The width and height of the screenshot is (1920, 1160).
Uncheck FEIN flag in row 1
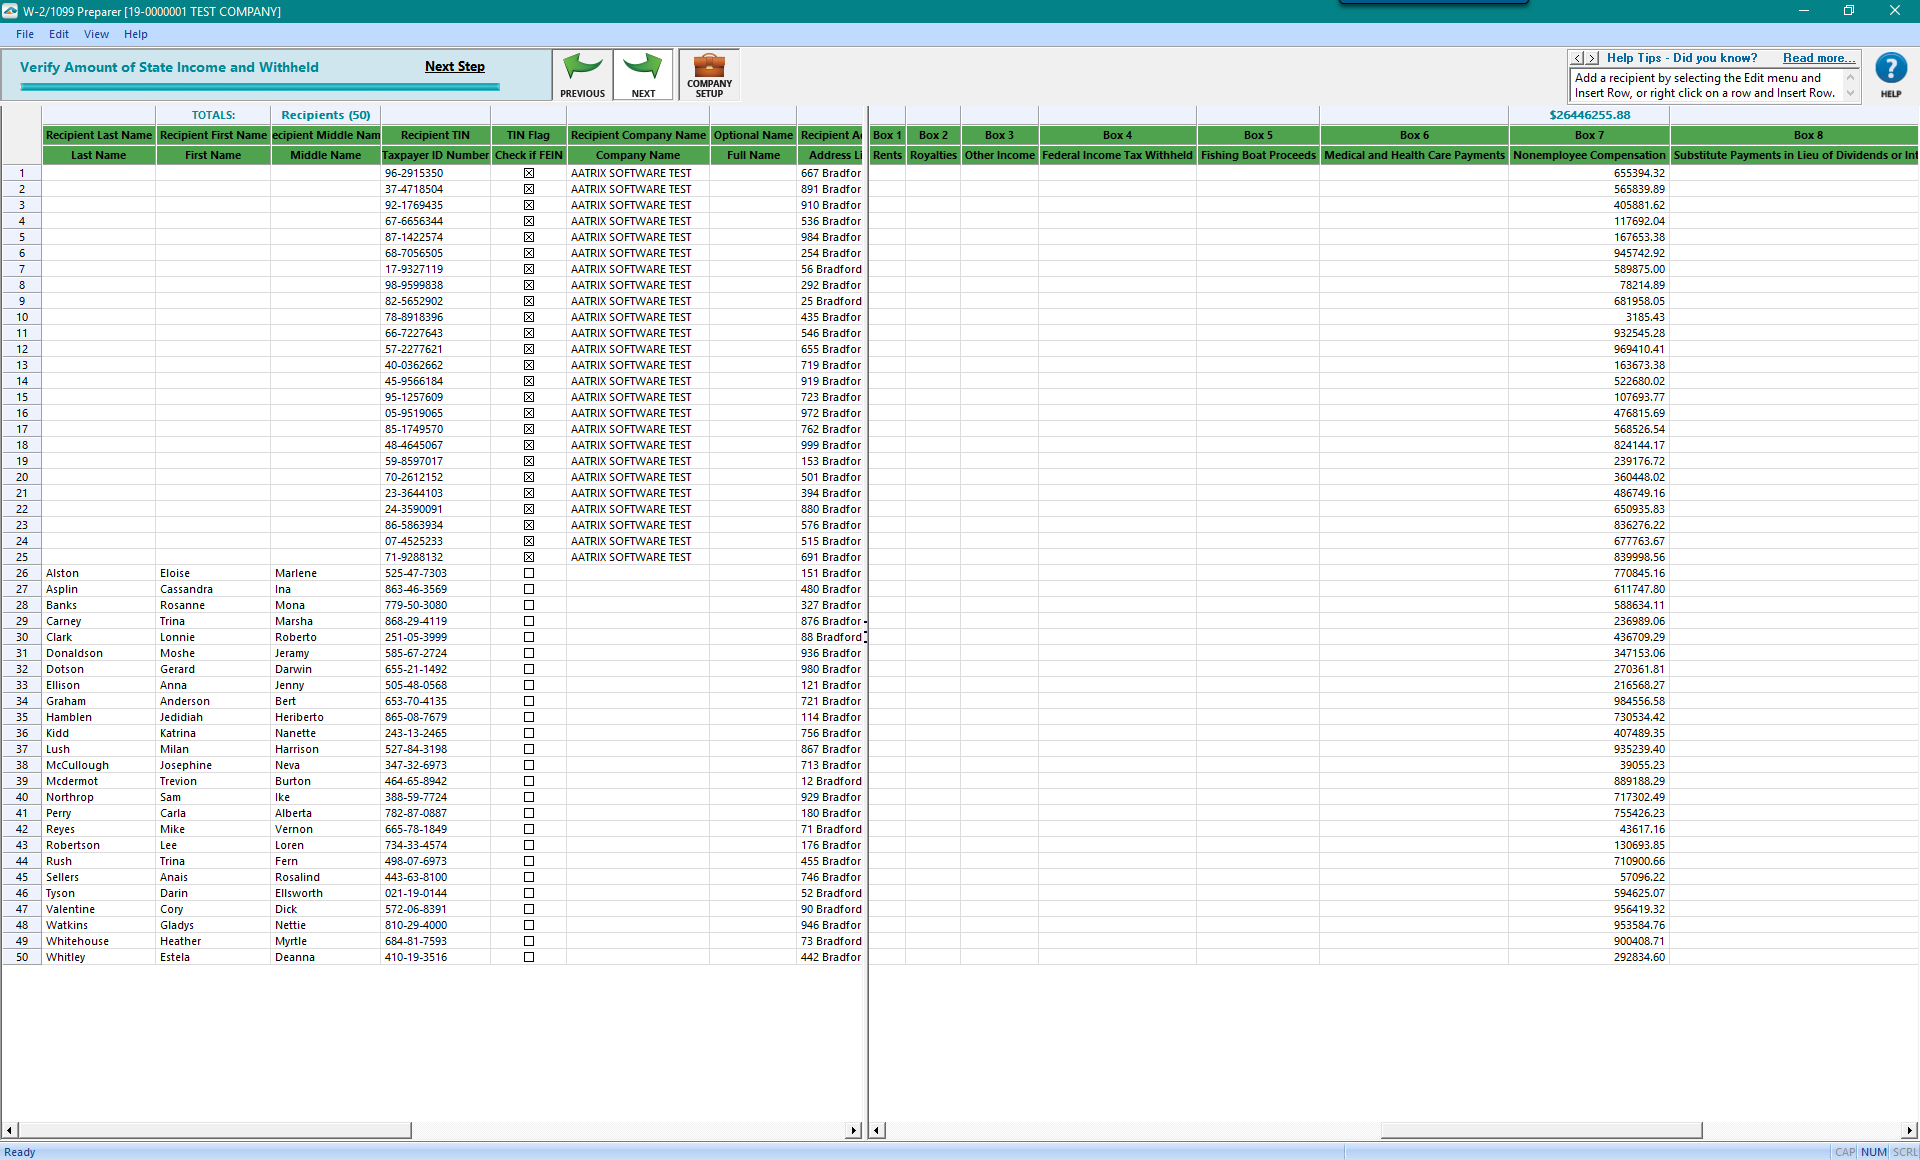[x=529, y=173]
